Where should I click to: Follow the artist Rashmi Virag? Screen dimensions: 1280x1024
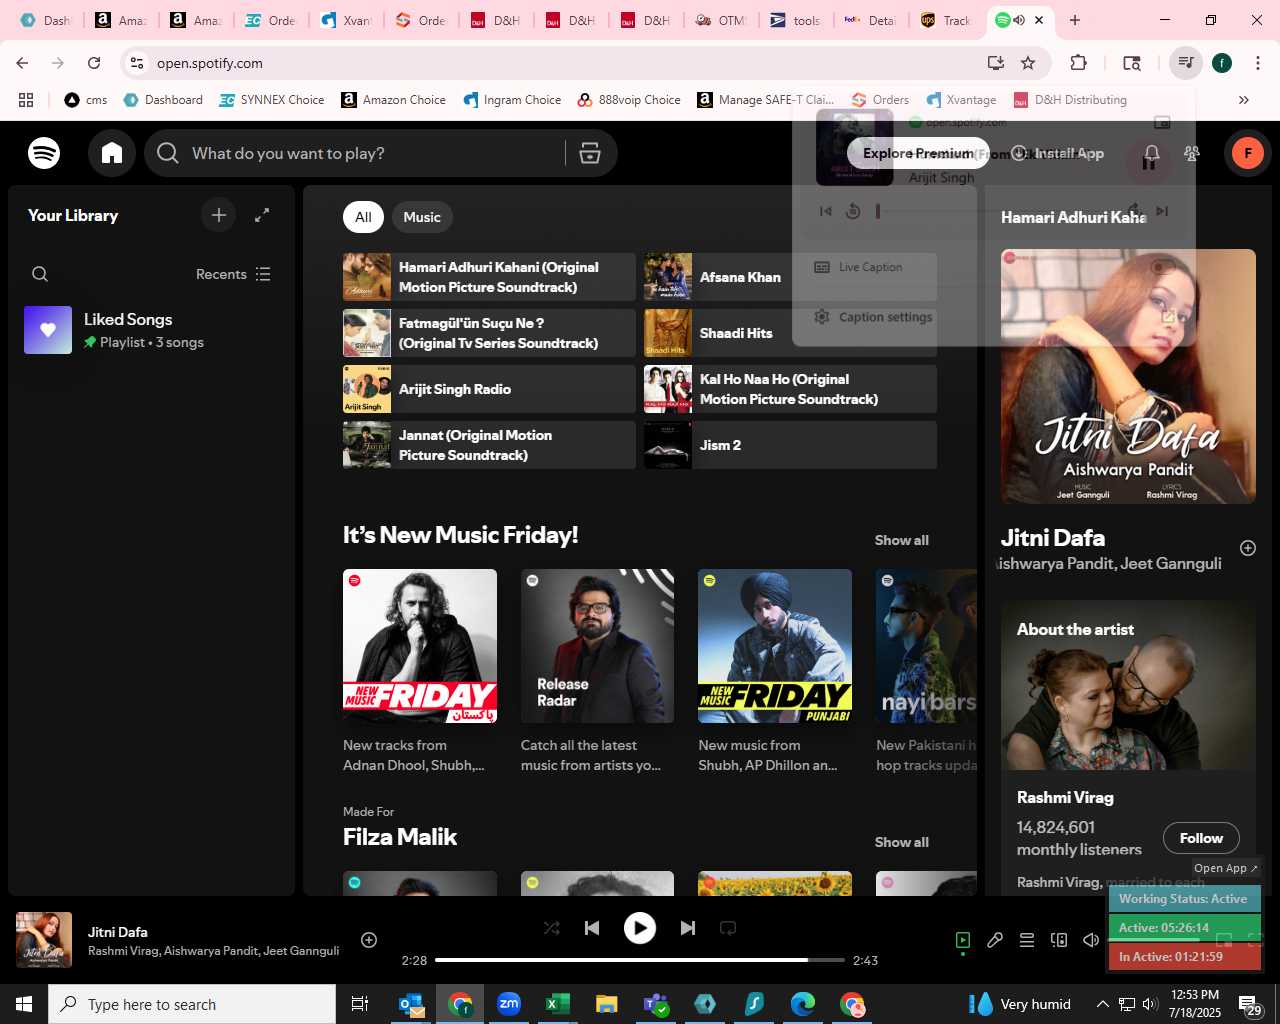[x=1201, y=838]
